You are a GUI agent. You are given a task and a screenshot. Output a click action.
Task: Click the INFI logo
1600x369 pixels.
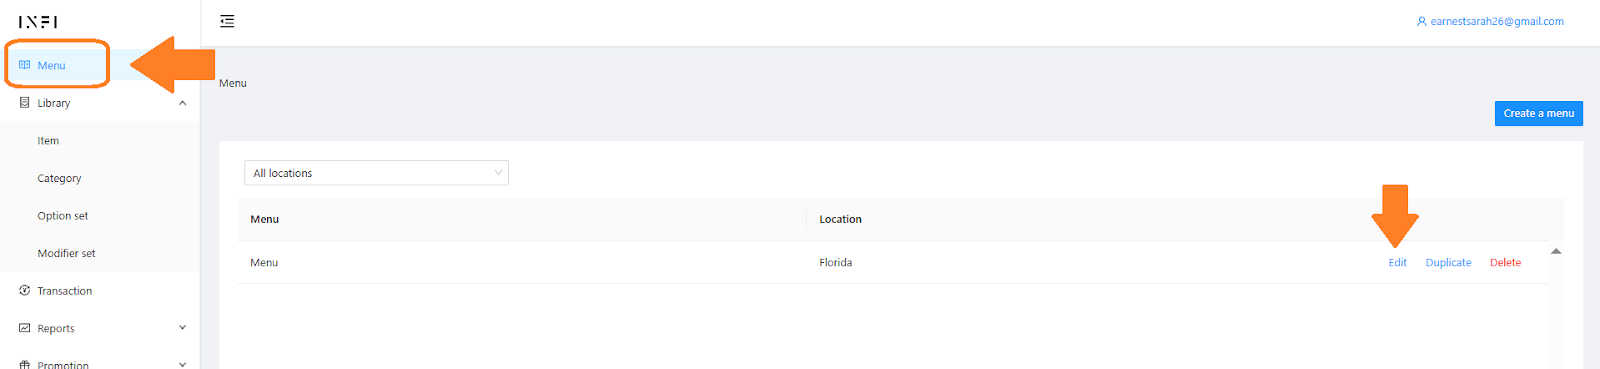(x=38, y=22)
